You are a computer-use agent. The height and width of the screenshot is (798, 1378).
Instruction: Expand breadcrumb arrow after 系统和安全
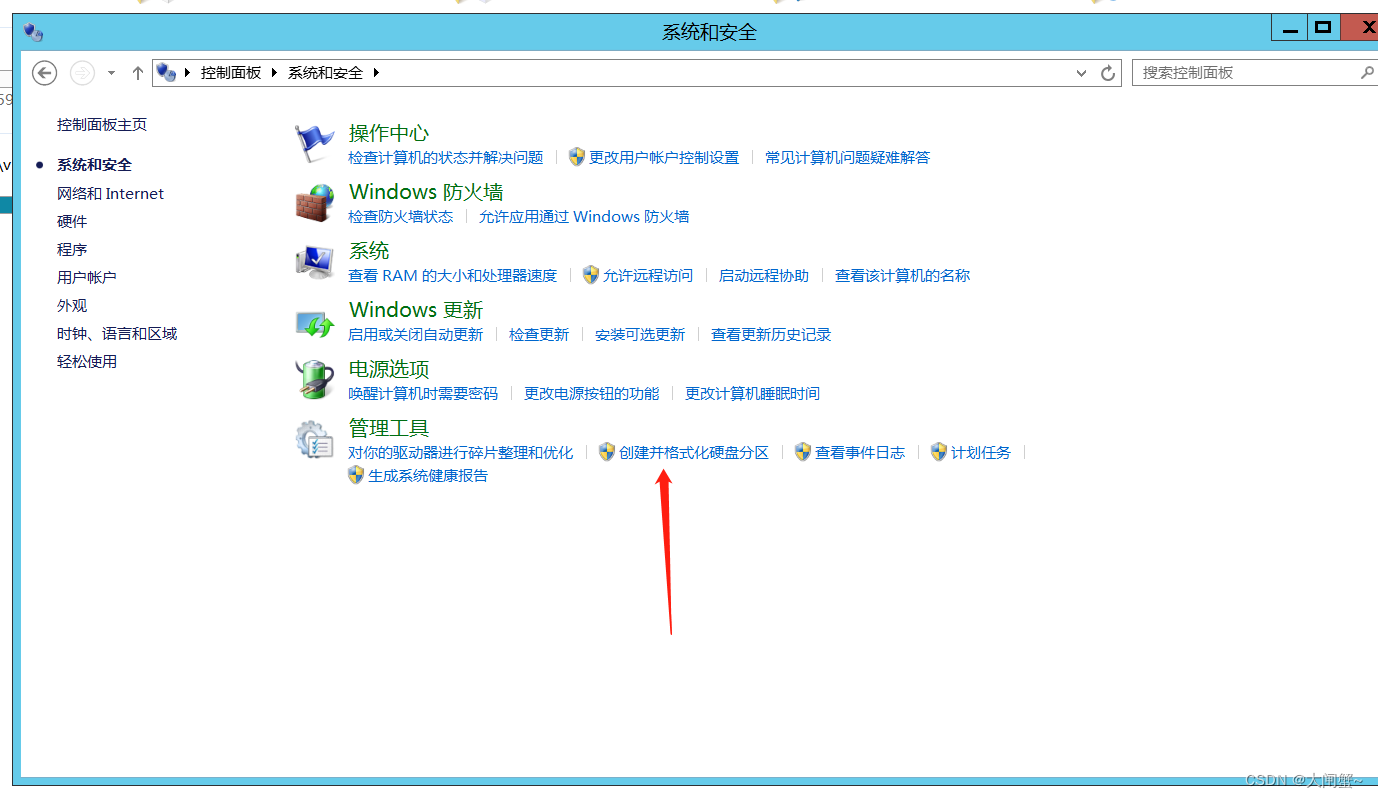[x=376, y=73]
